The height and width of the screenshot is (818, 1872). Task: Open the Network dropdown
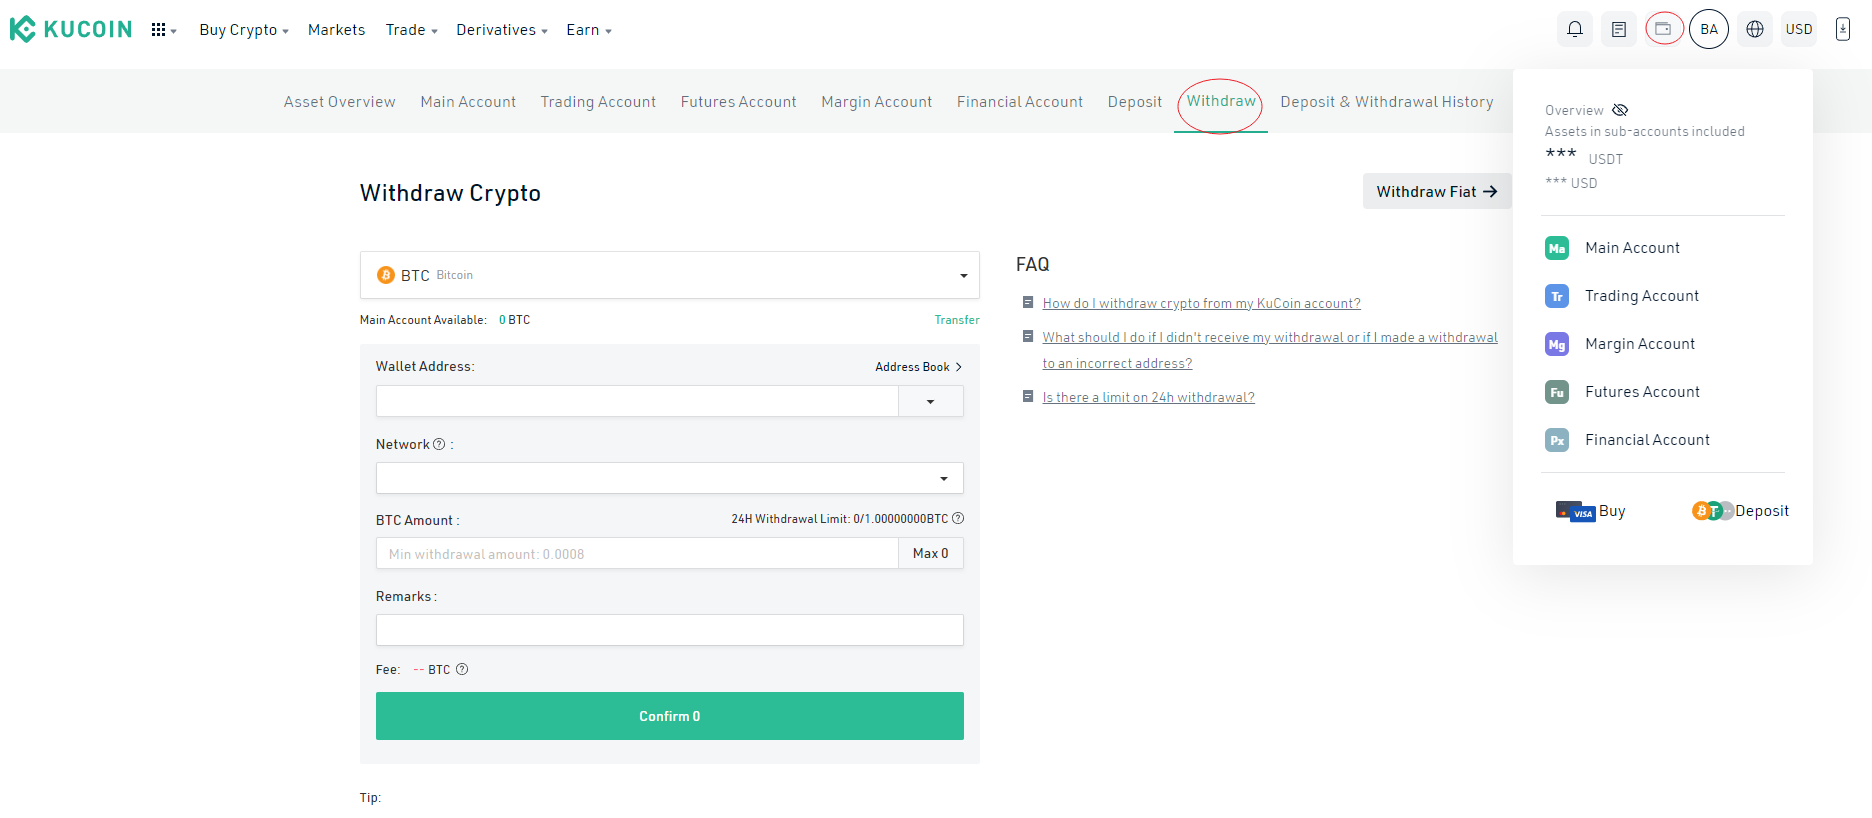[670, 478]
